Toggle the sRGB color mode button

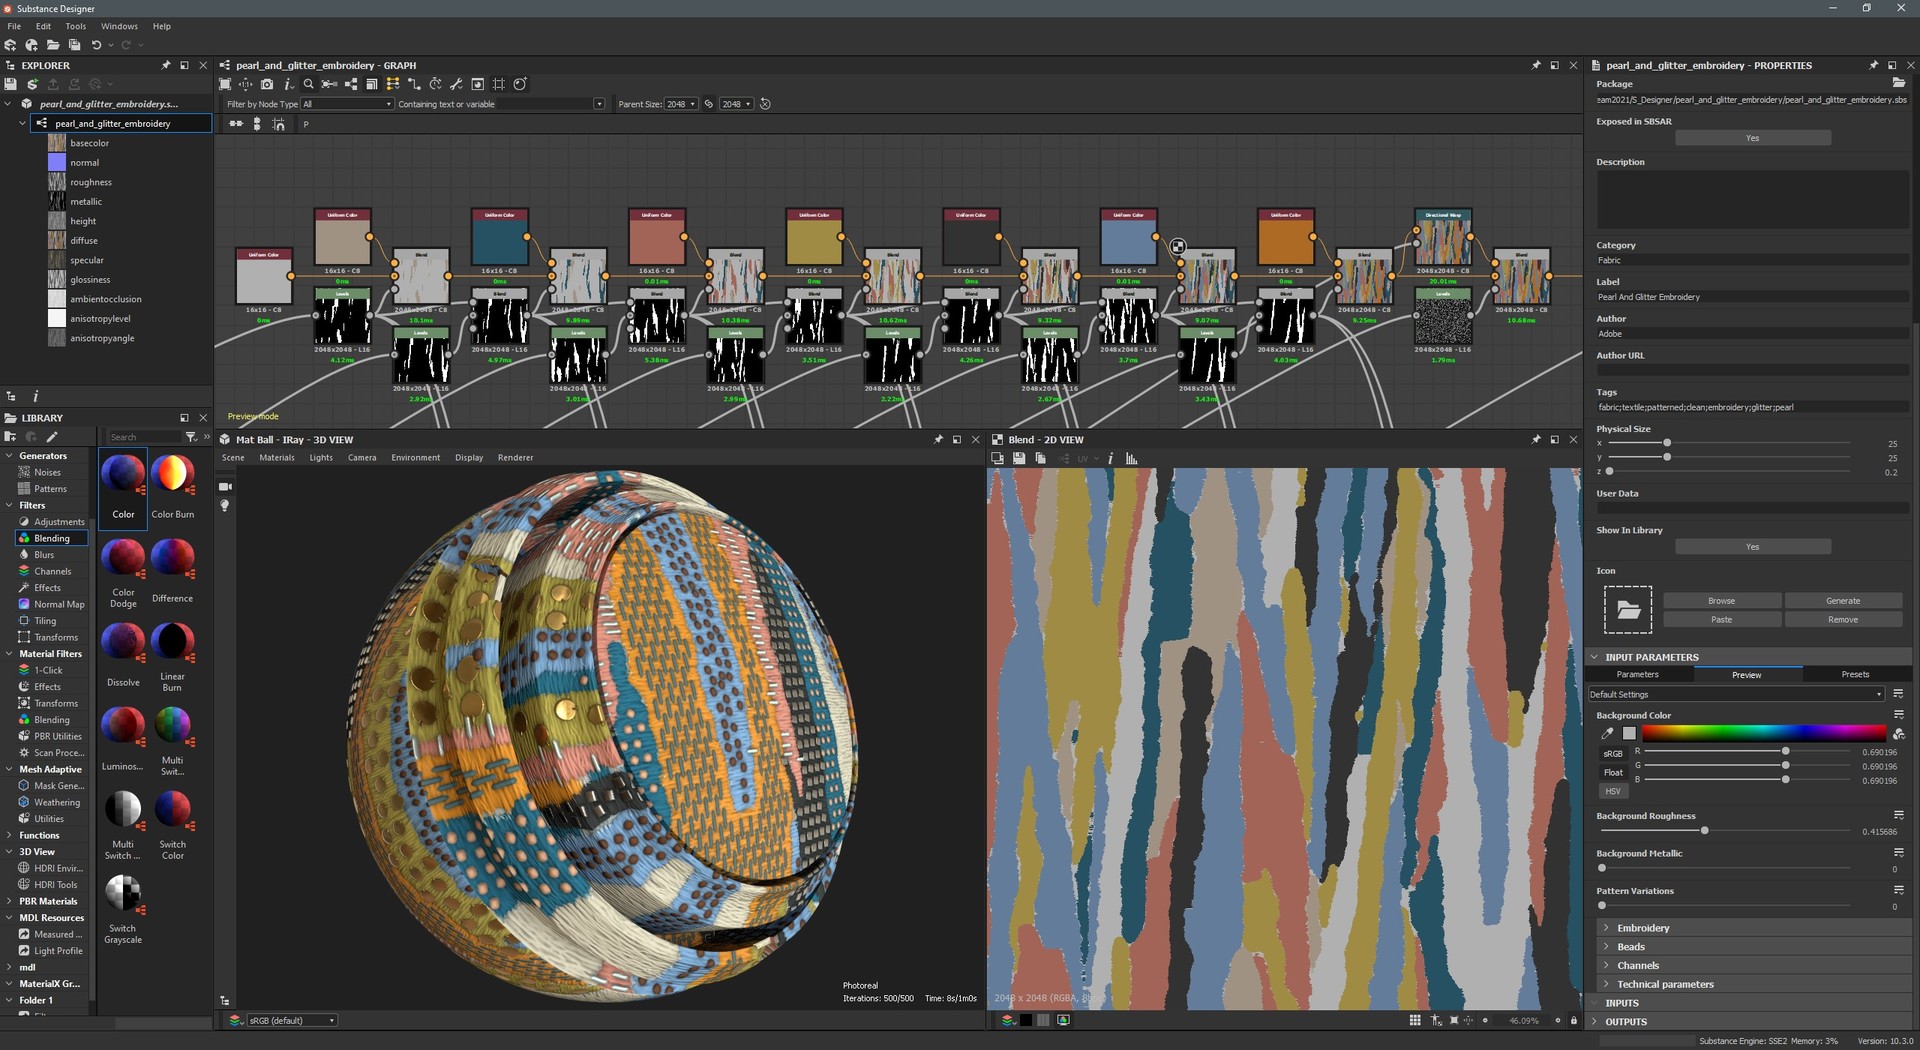pyautogui.click(x=1612, y=754)
